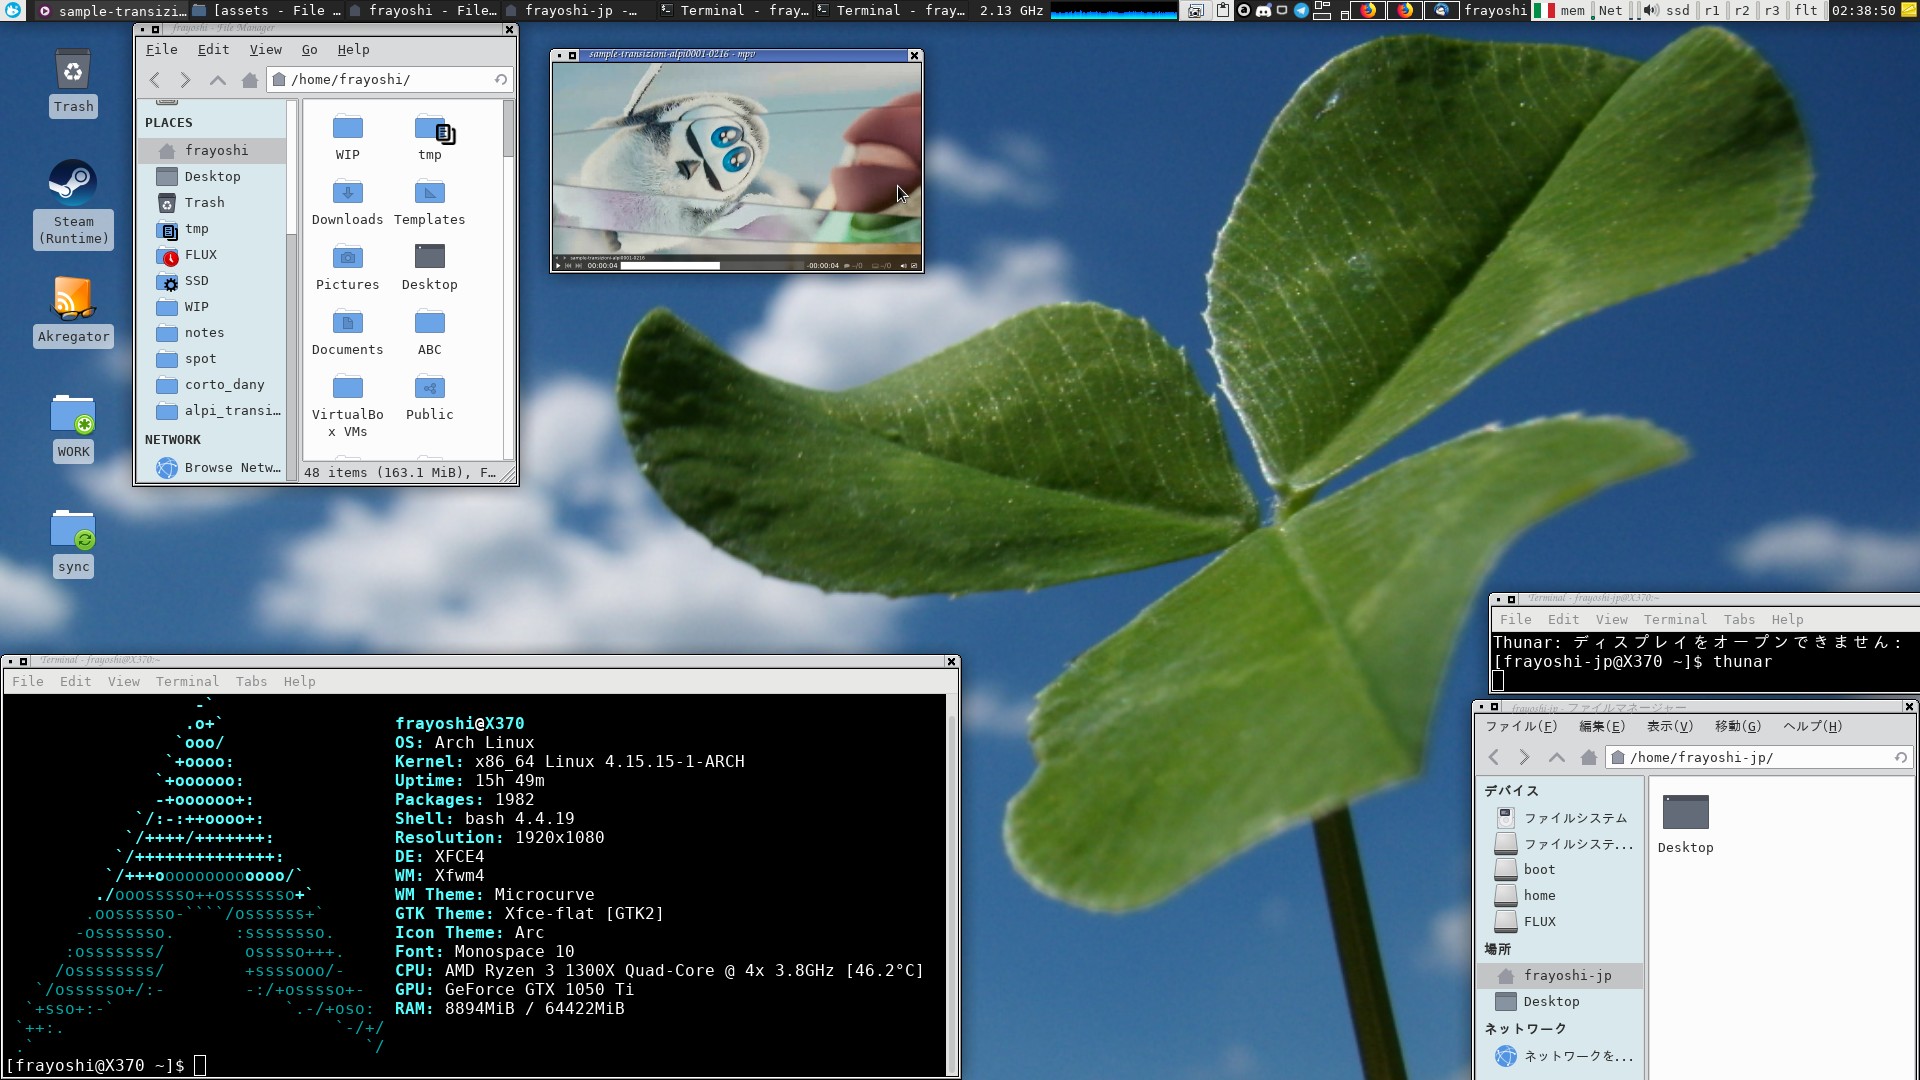Open Go menu in frayoshi file manager
The image size is (1920, 1080).
click(309, 49)
